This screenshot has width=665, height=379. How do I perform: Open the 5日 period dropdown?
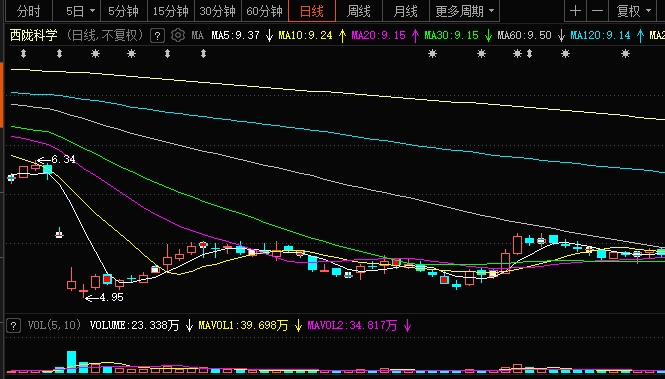(80, 11)
